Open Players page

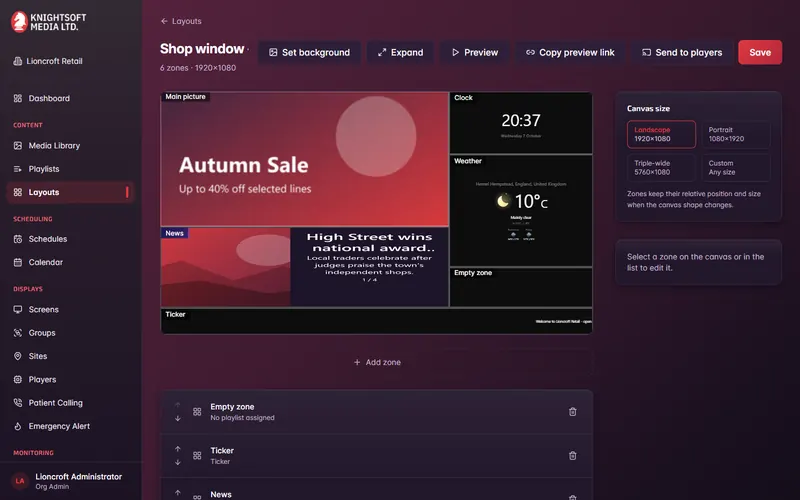(x=42, y=380)
